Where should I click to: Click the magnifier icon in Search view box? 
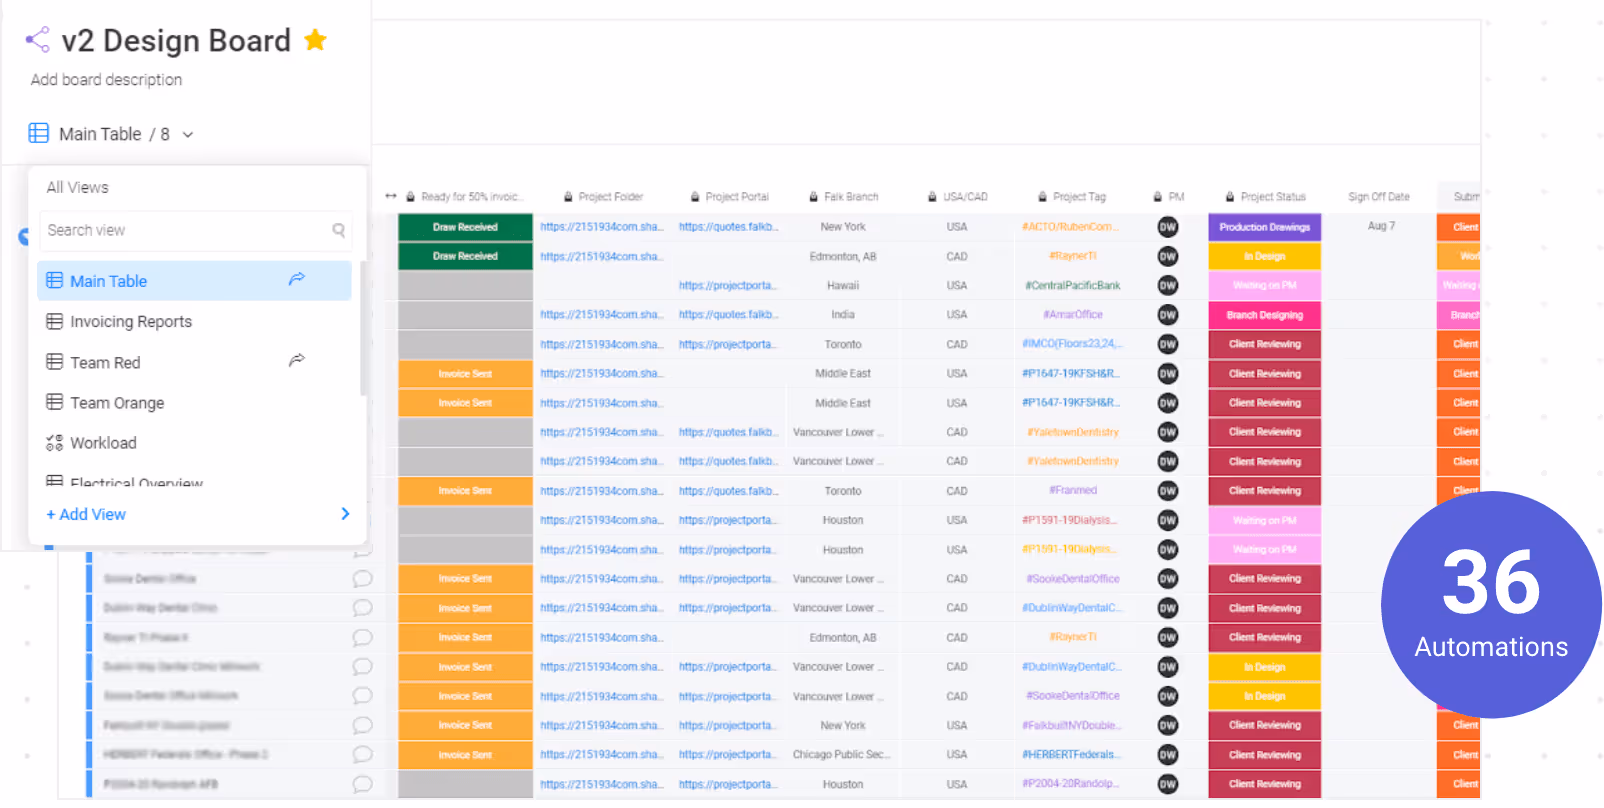tap(339, 230)
